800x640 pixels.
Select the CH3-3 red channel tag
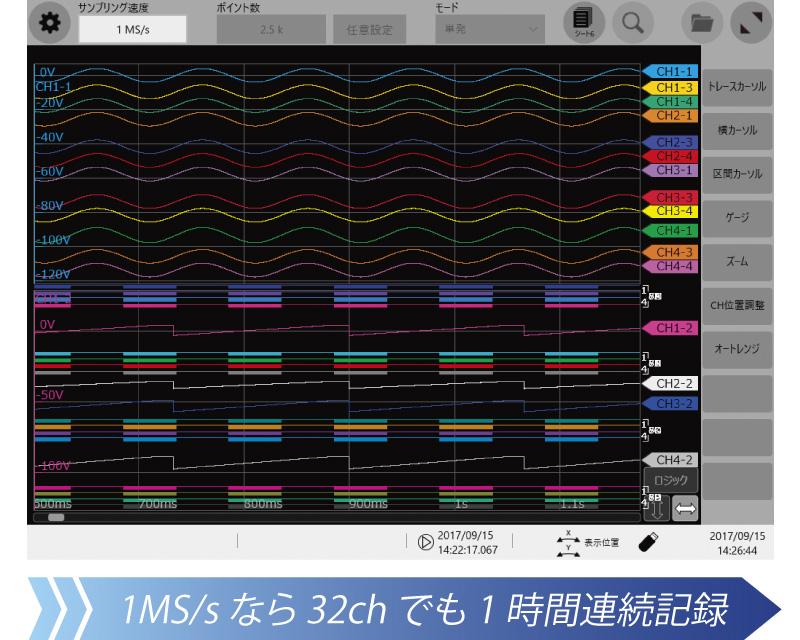pos(670,197)
